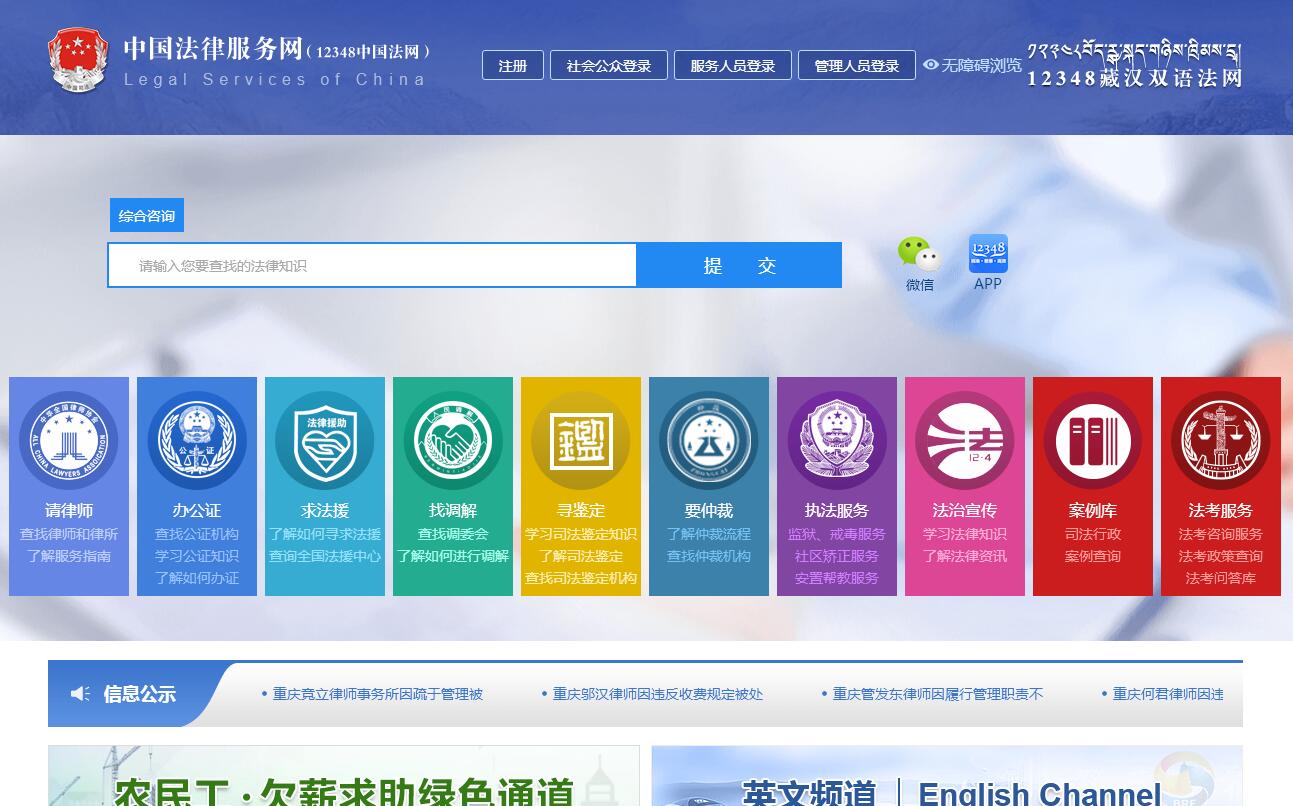The image size is (1293, 806).
Task: Open the 12348 APP icon
Action: (x=988, y=254)
